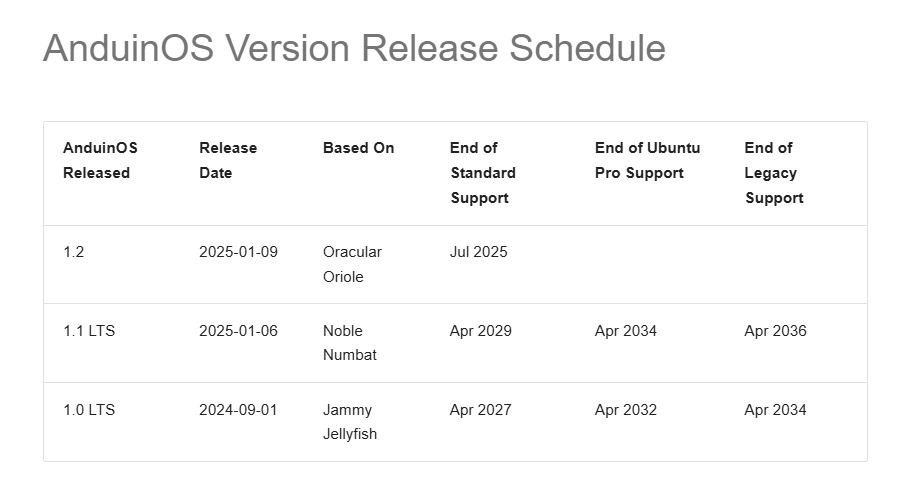This screenshot has height=483, width=914.
Task: Click the 2024-09-01 release date
Action: tap(238, 410)
